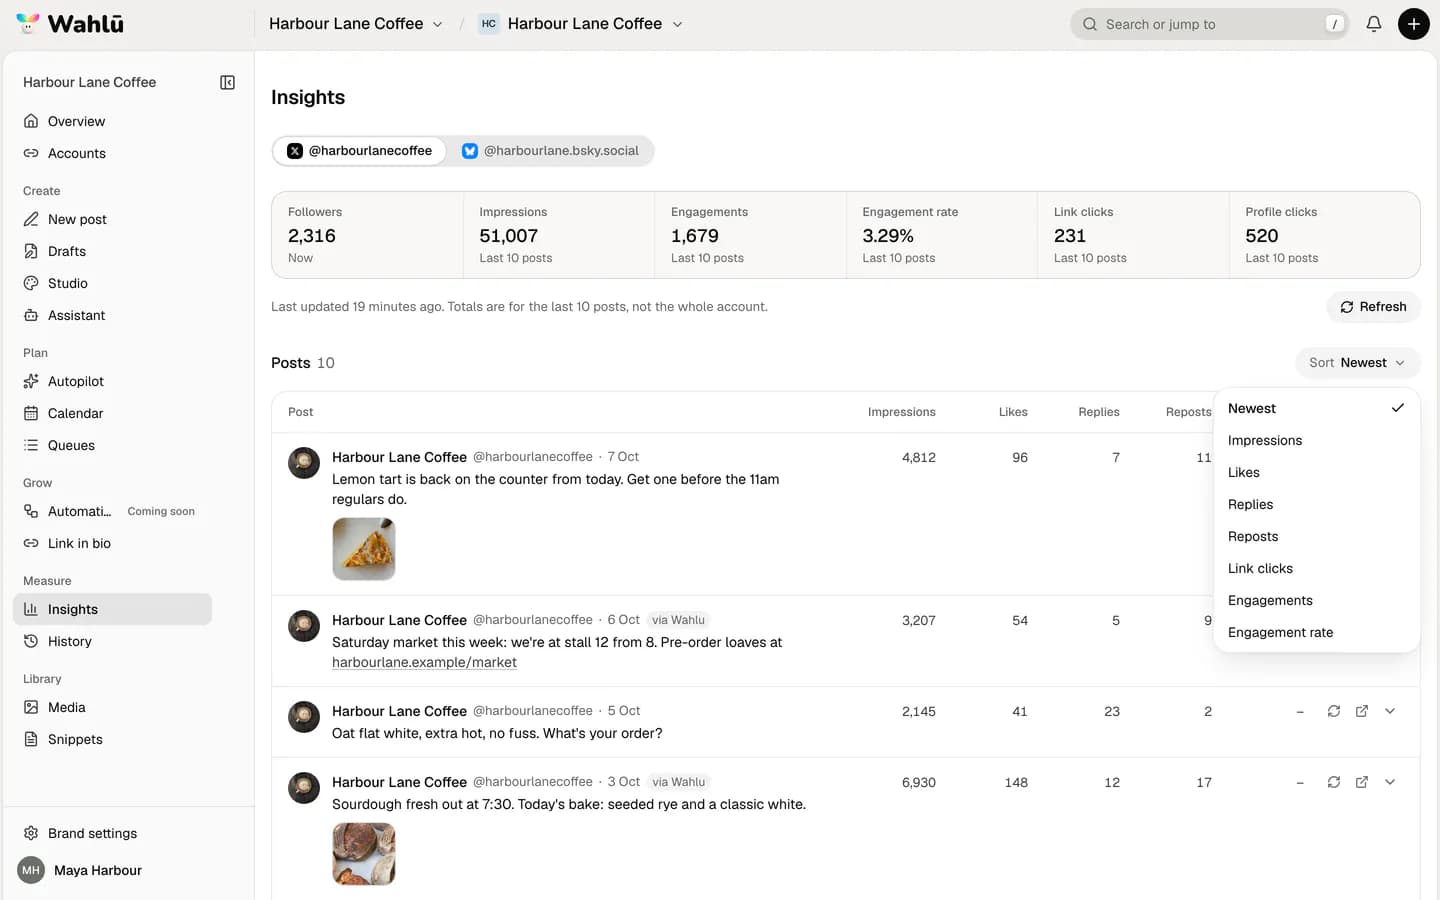
Task: Refresh the 5 Oct post stats icon
Action: point(1334,711)
